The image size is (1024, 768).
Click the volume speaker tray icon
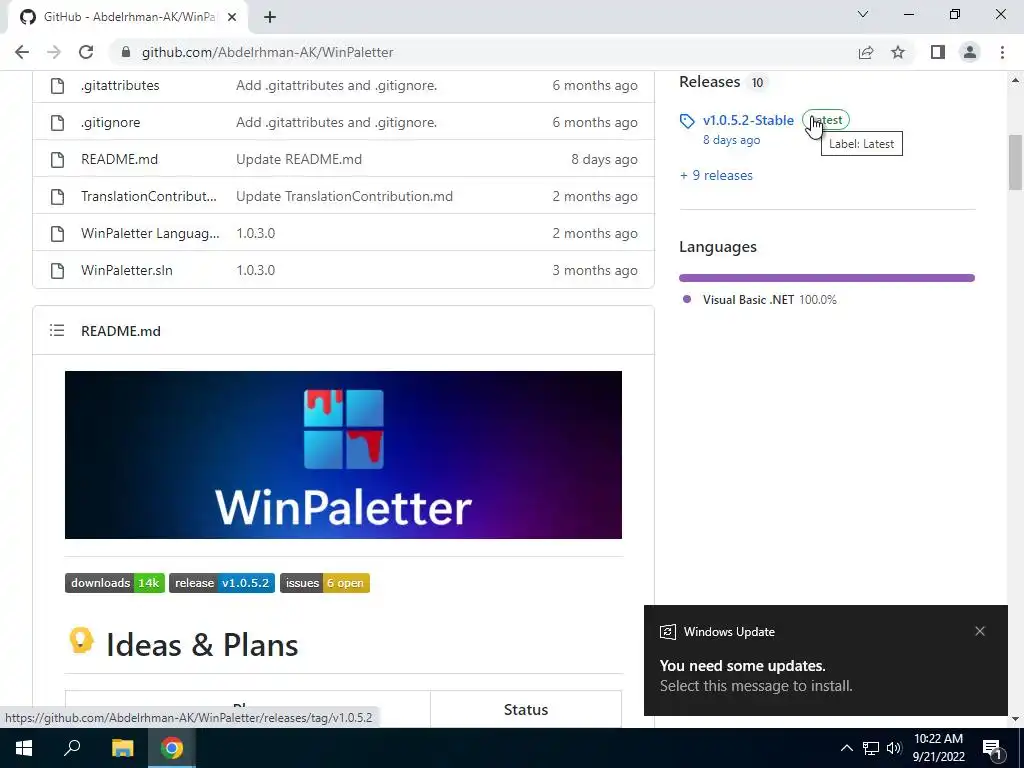point(894,748)
